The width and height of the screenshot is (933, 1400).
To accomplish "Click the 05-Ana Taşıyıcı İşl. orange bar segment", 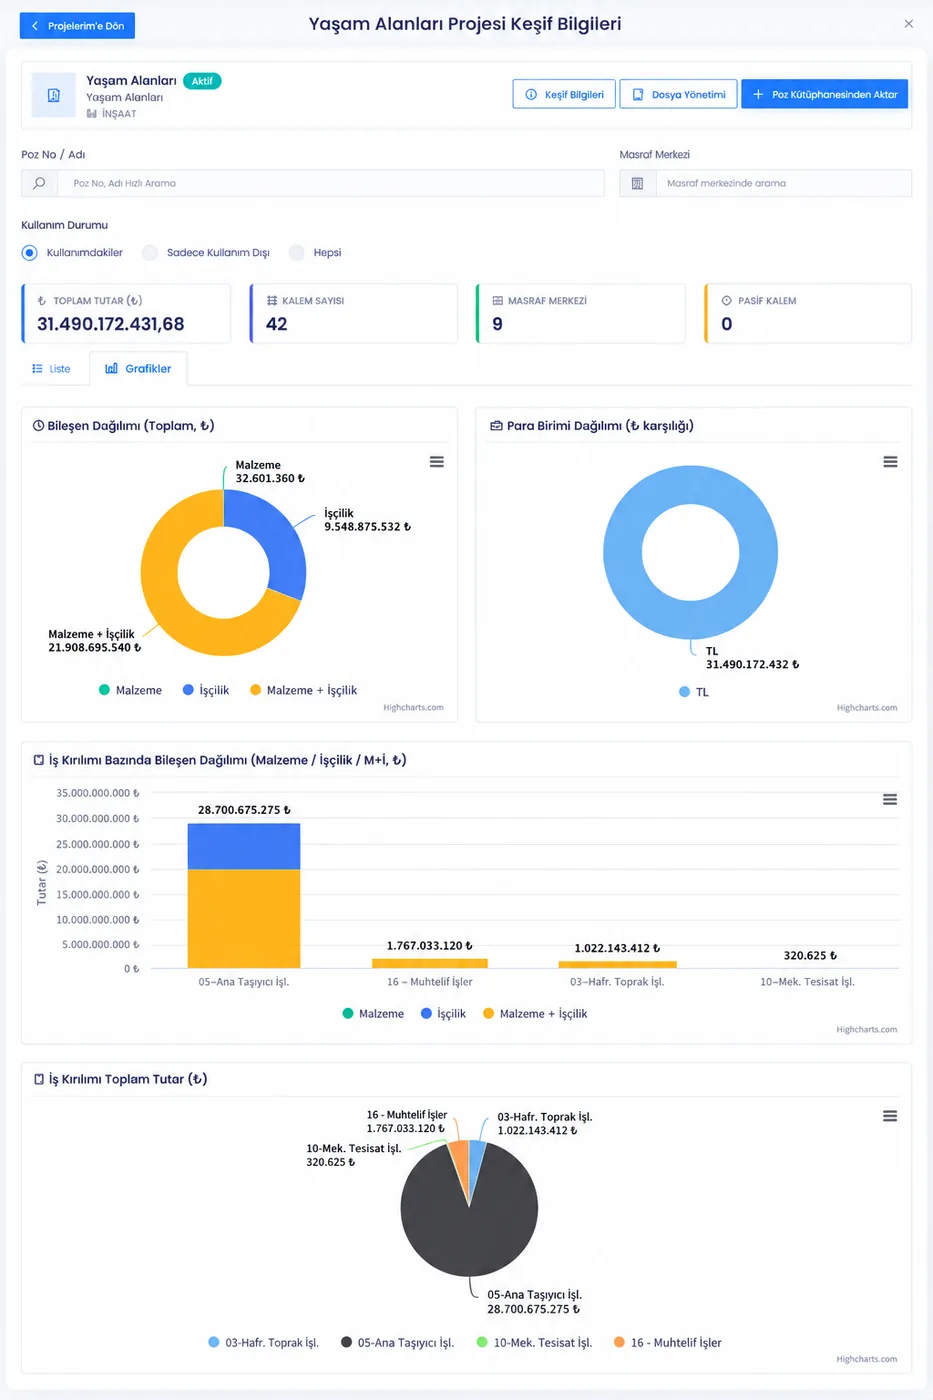I will pyautogui.click(x=244, y=918).
